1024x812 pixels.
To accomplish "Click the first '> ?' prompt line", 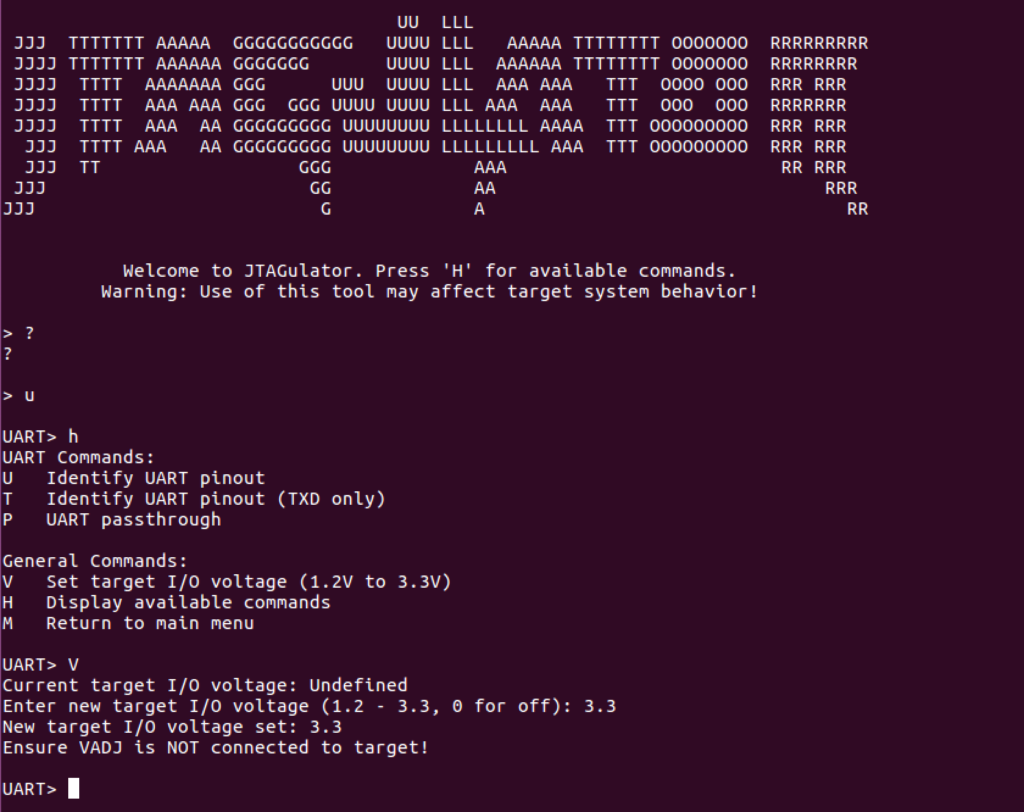I will (18, 333).
